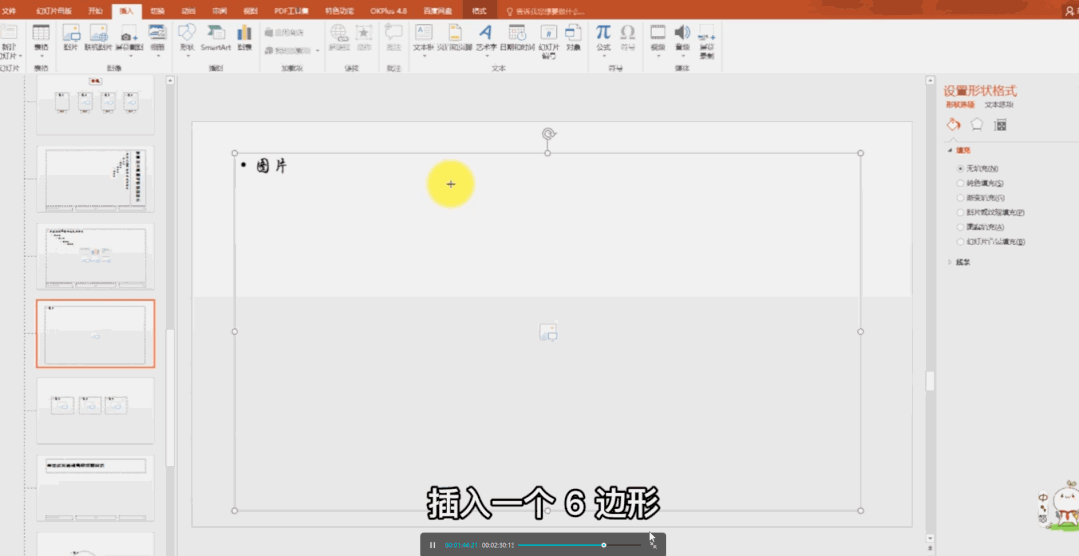The width and height of the screenshot is (1079, 556).
Task: Click the 图片 bullet text in placeholder
Action: tap(272, 166)
